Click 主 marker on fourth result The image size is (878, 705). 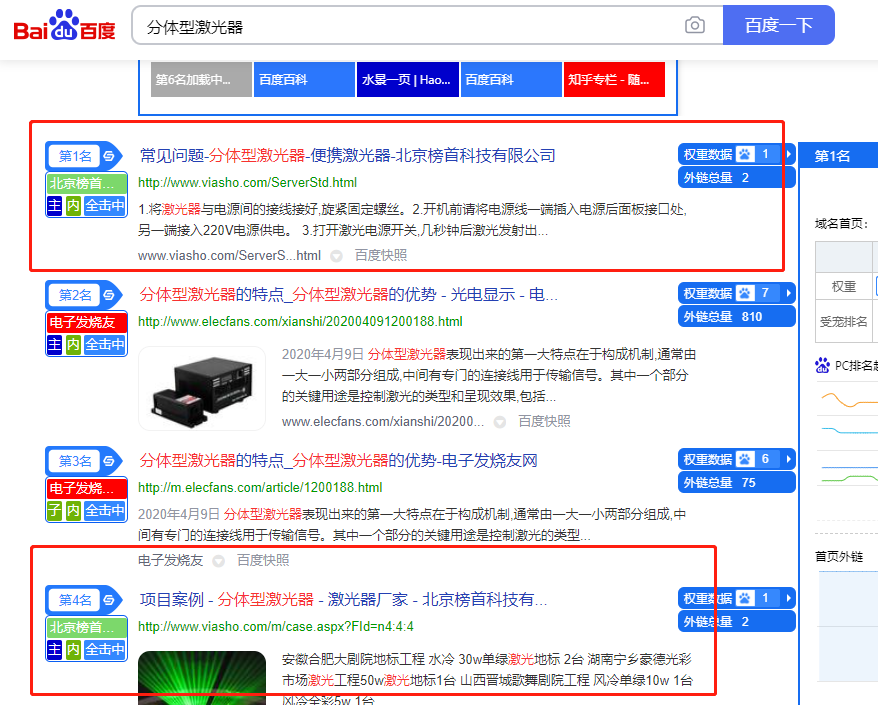point(54,650)
